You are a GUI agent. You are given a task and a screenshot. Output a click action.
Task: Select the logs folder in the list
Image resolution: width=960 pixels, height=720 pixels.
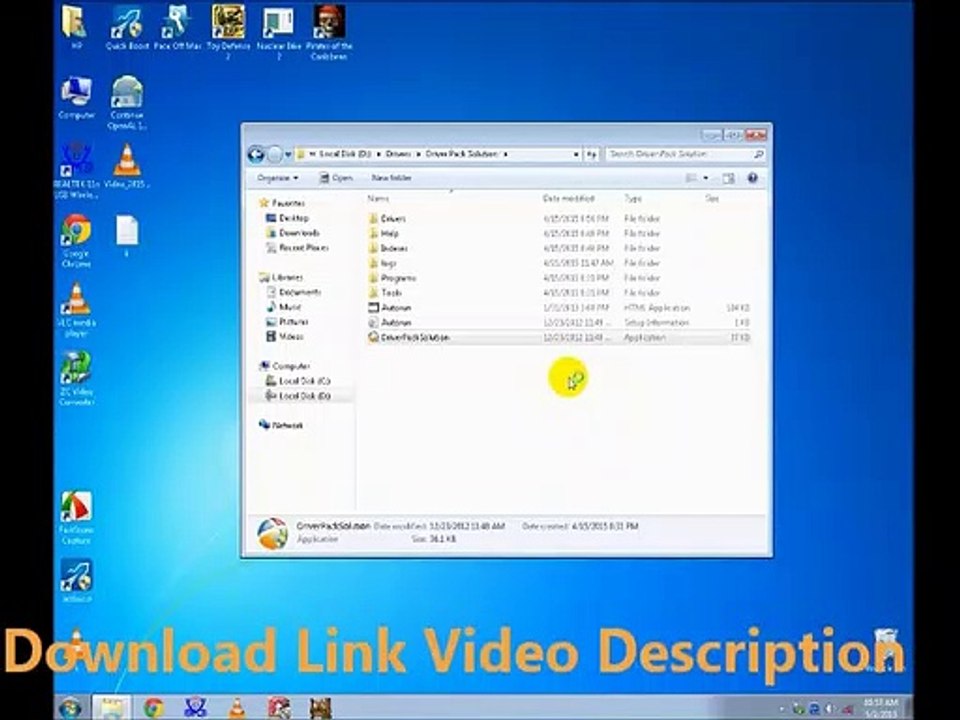click(388, 263)
